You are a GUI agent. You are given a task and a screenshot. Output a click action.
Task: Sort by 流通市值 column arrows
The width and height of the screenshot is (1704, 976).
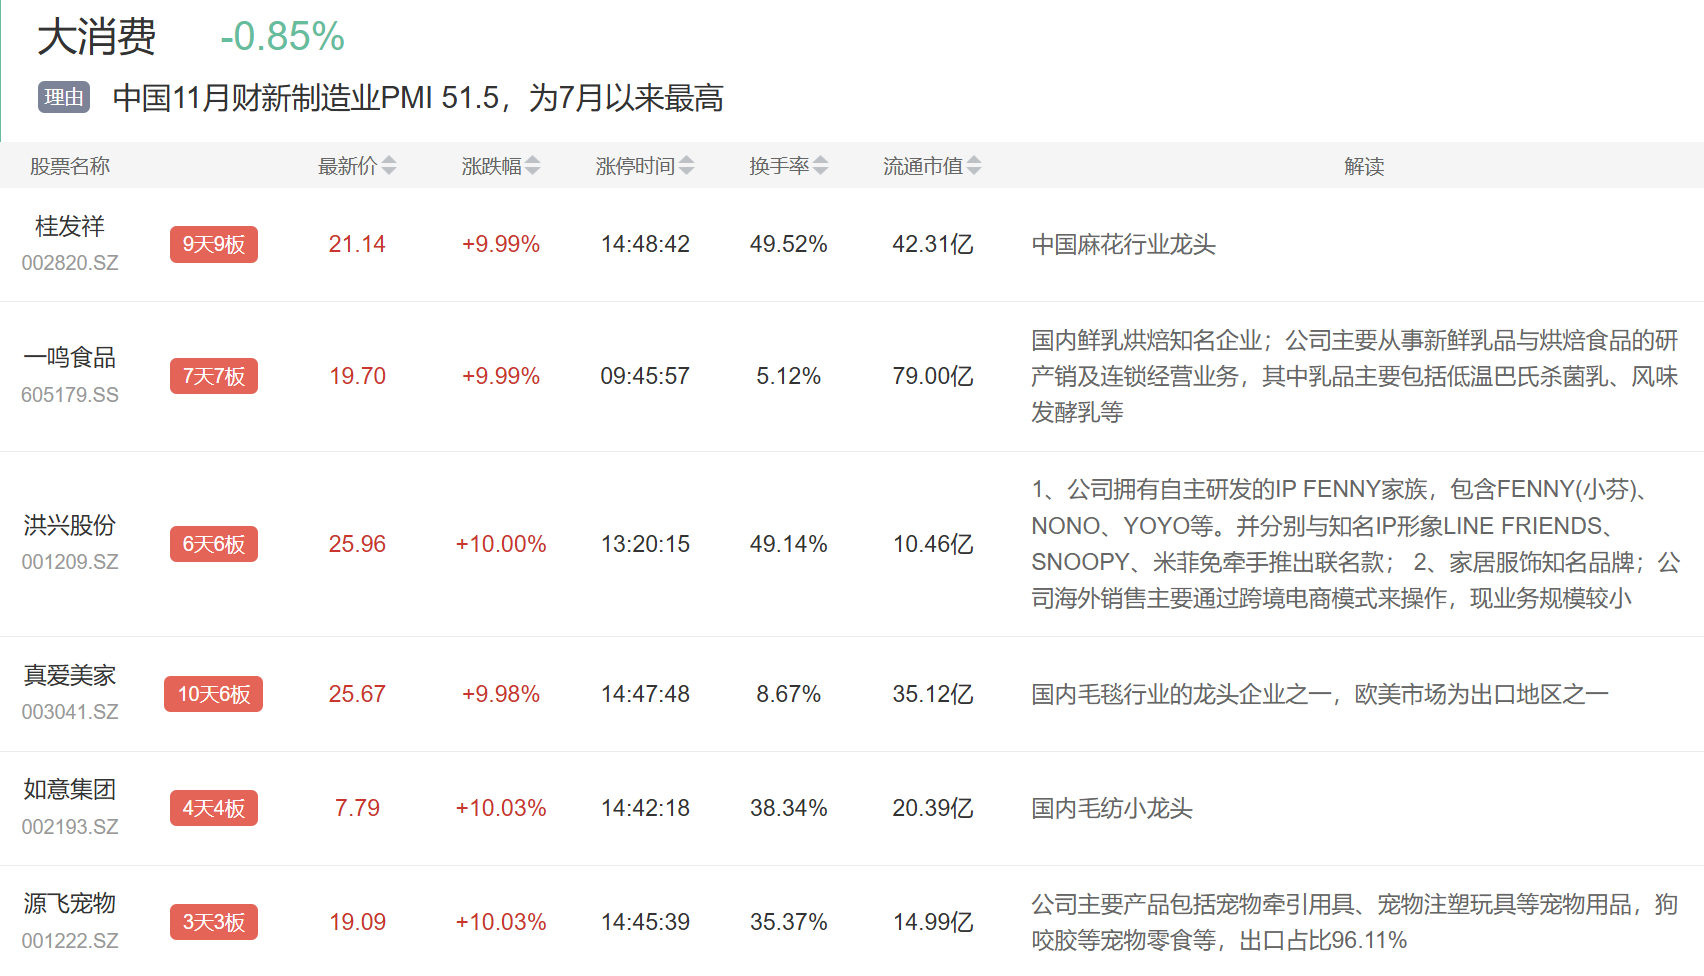[974, 166]
